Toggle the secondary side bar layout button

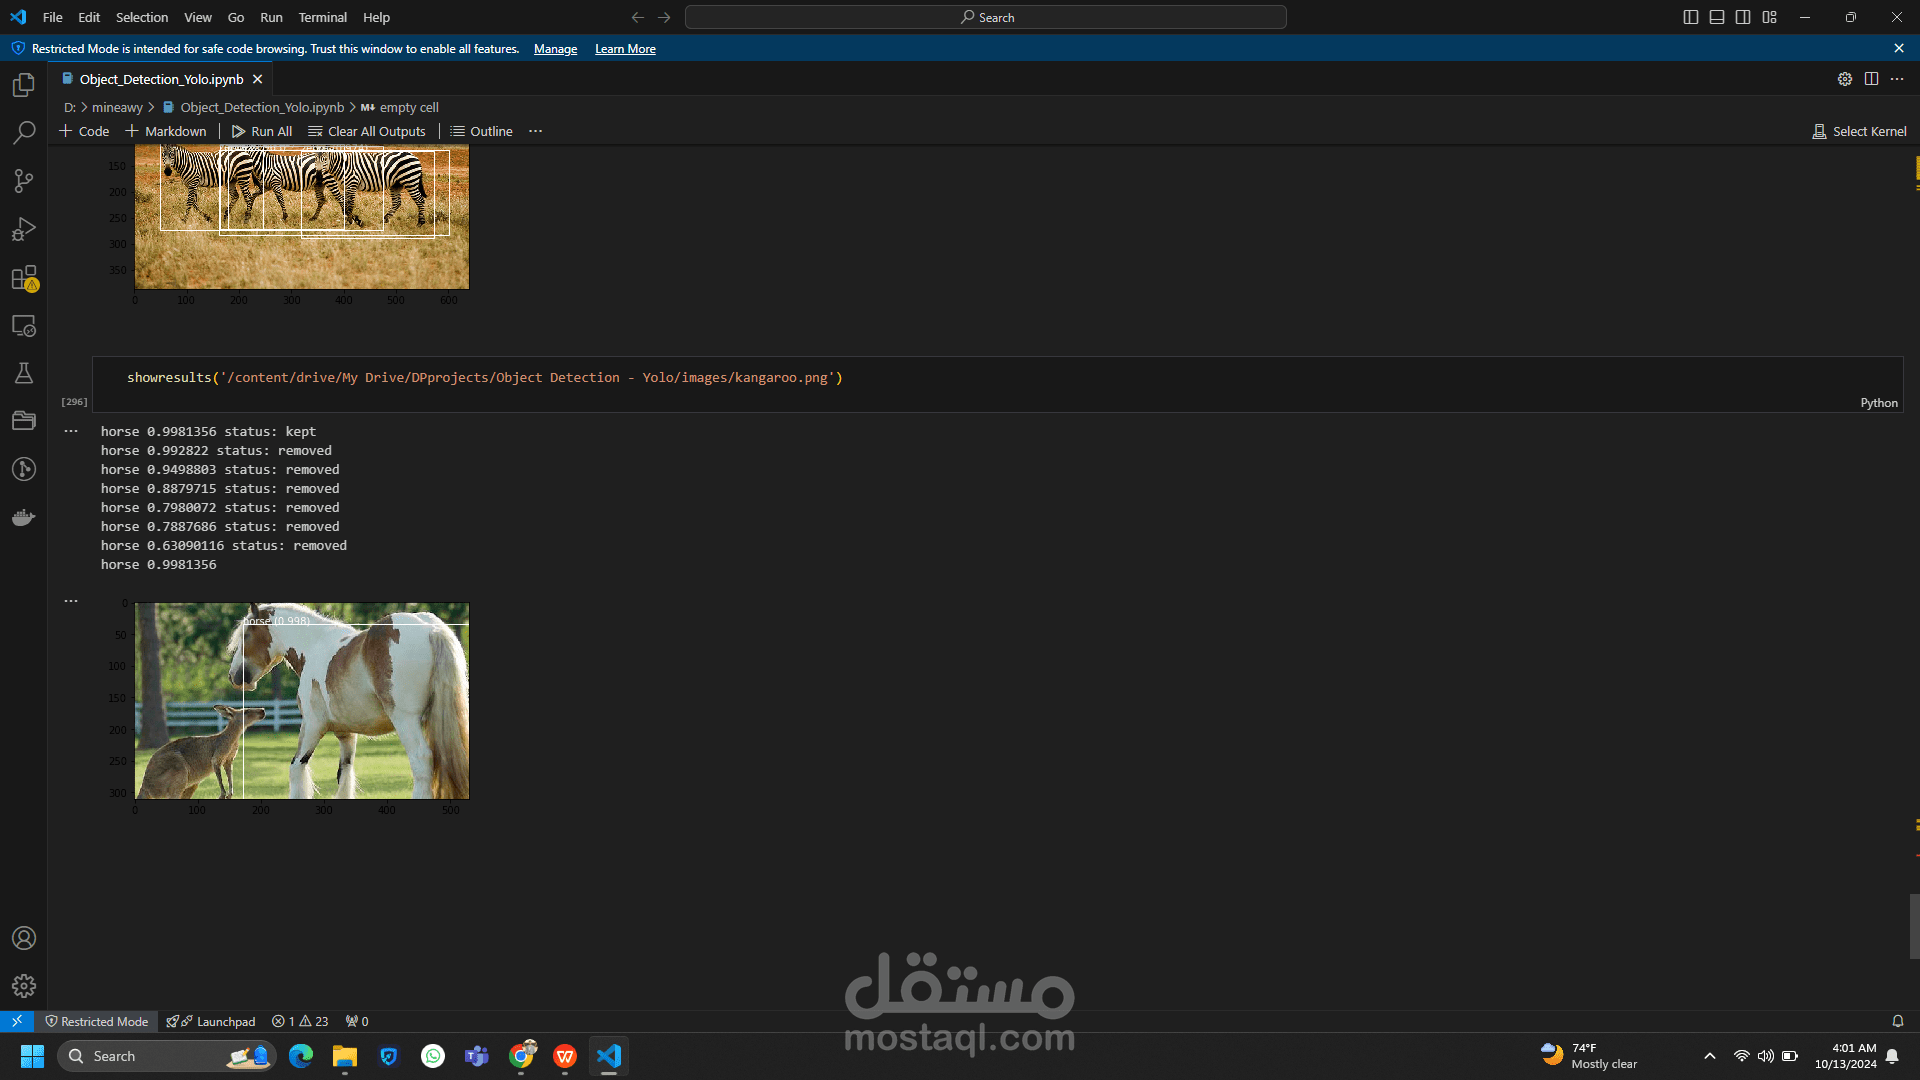pos(1743,17)
